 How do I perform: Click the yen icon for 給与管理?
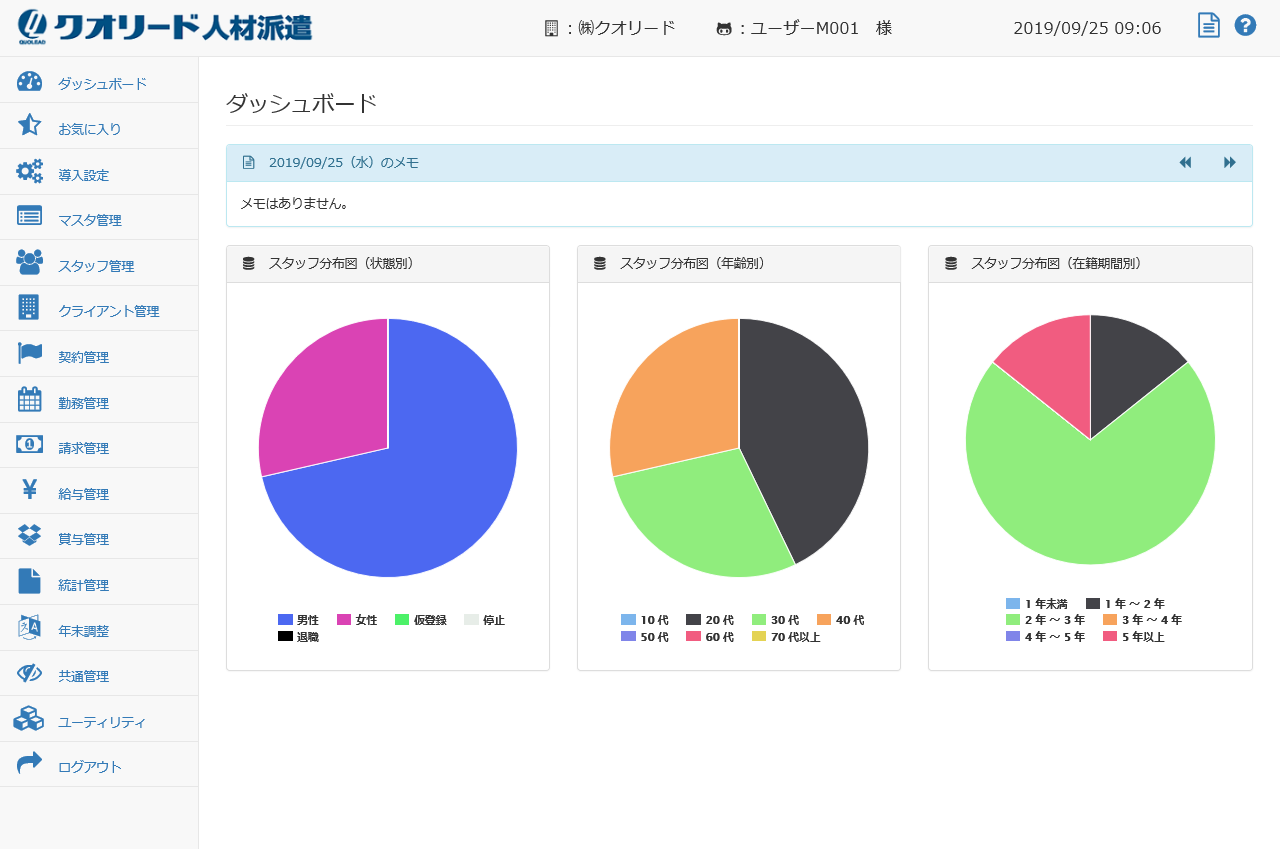click(x=29, y=490)
